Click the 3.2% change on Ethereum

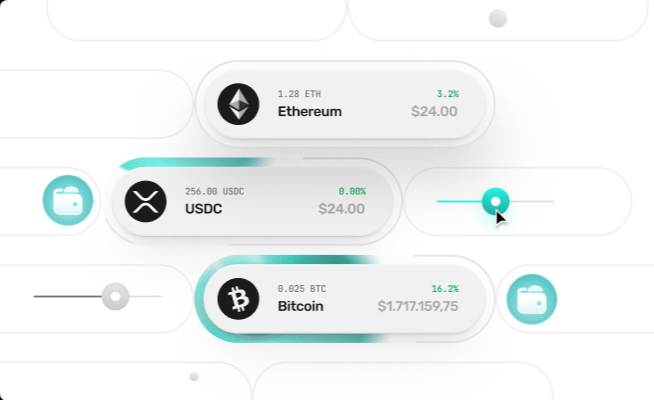447,94
